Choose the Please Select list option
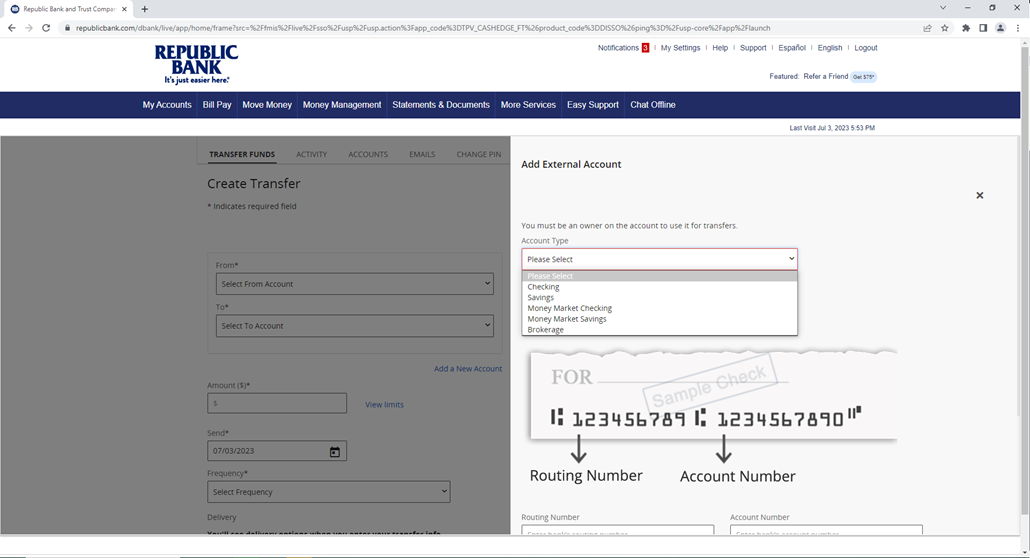Image resolution: width=1030 pixels, height=558 pixels. click(x=660, y=276)
